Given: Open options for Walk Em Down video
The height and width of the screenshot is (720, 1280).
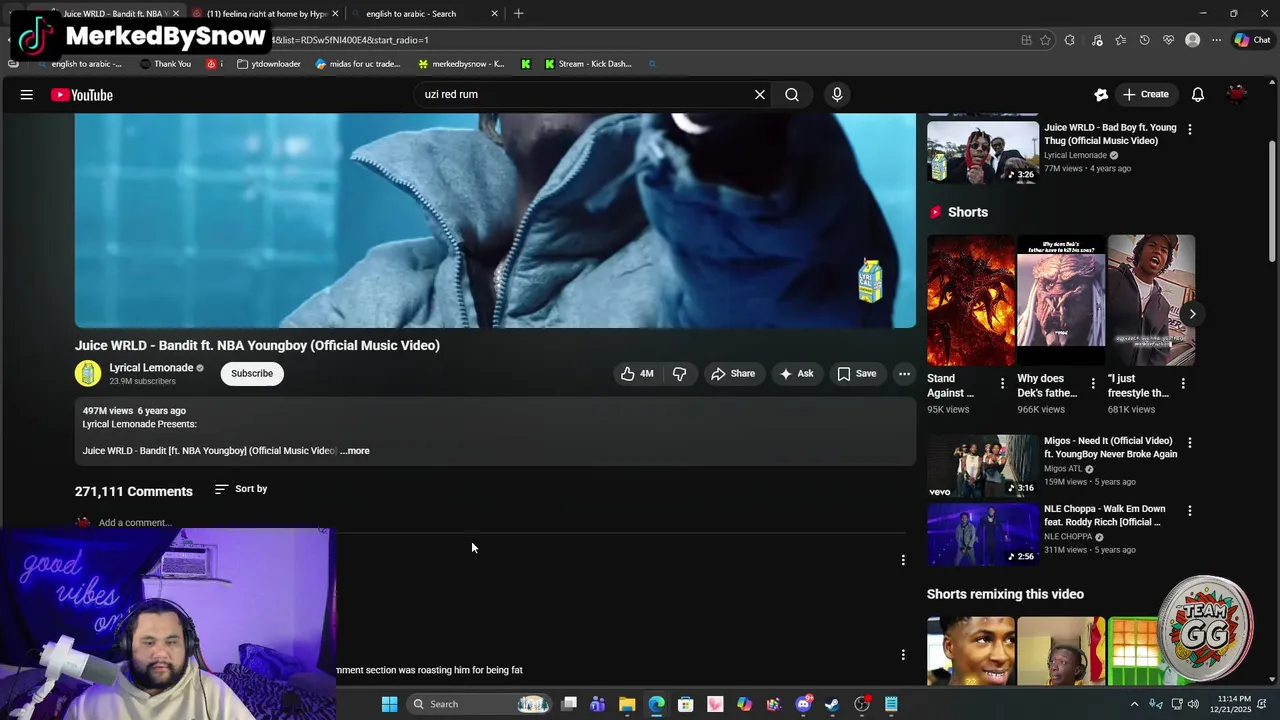Looking at the screenshot, I should (1189, 510).
